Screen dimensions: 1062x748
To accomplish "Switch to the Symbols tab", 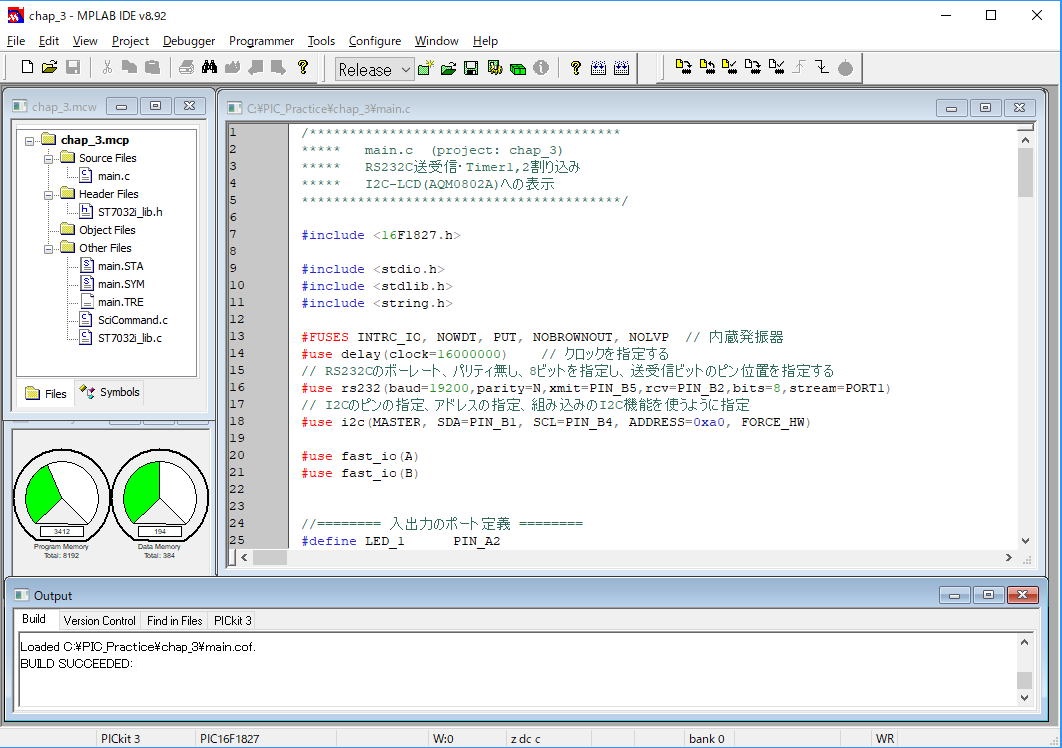I will pos(110,393).
